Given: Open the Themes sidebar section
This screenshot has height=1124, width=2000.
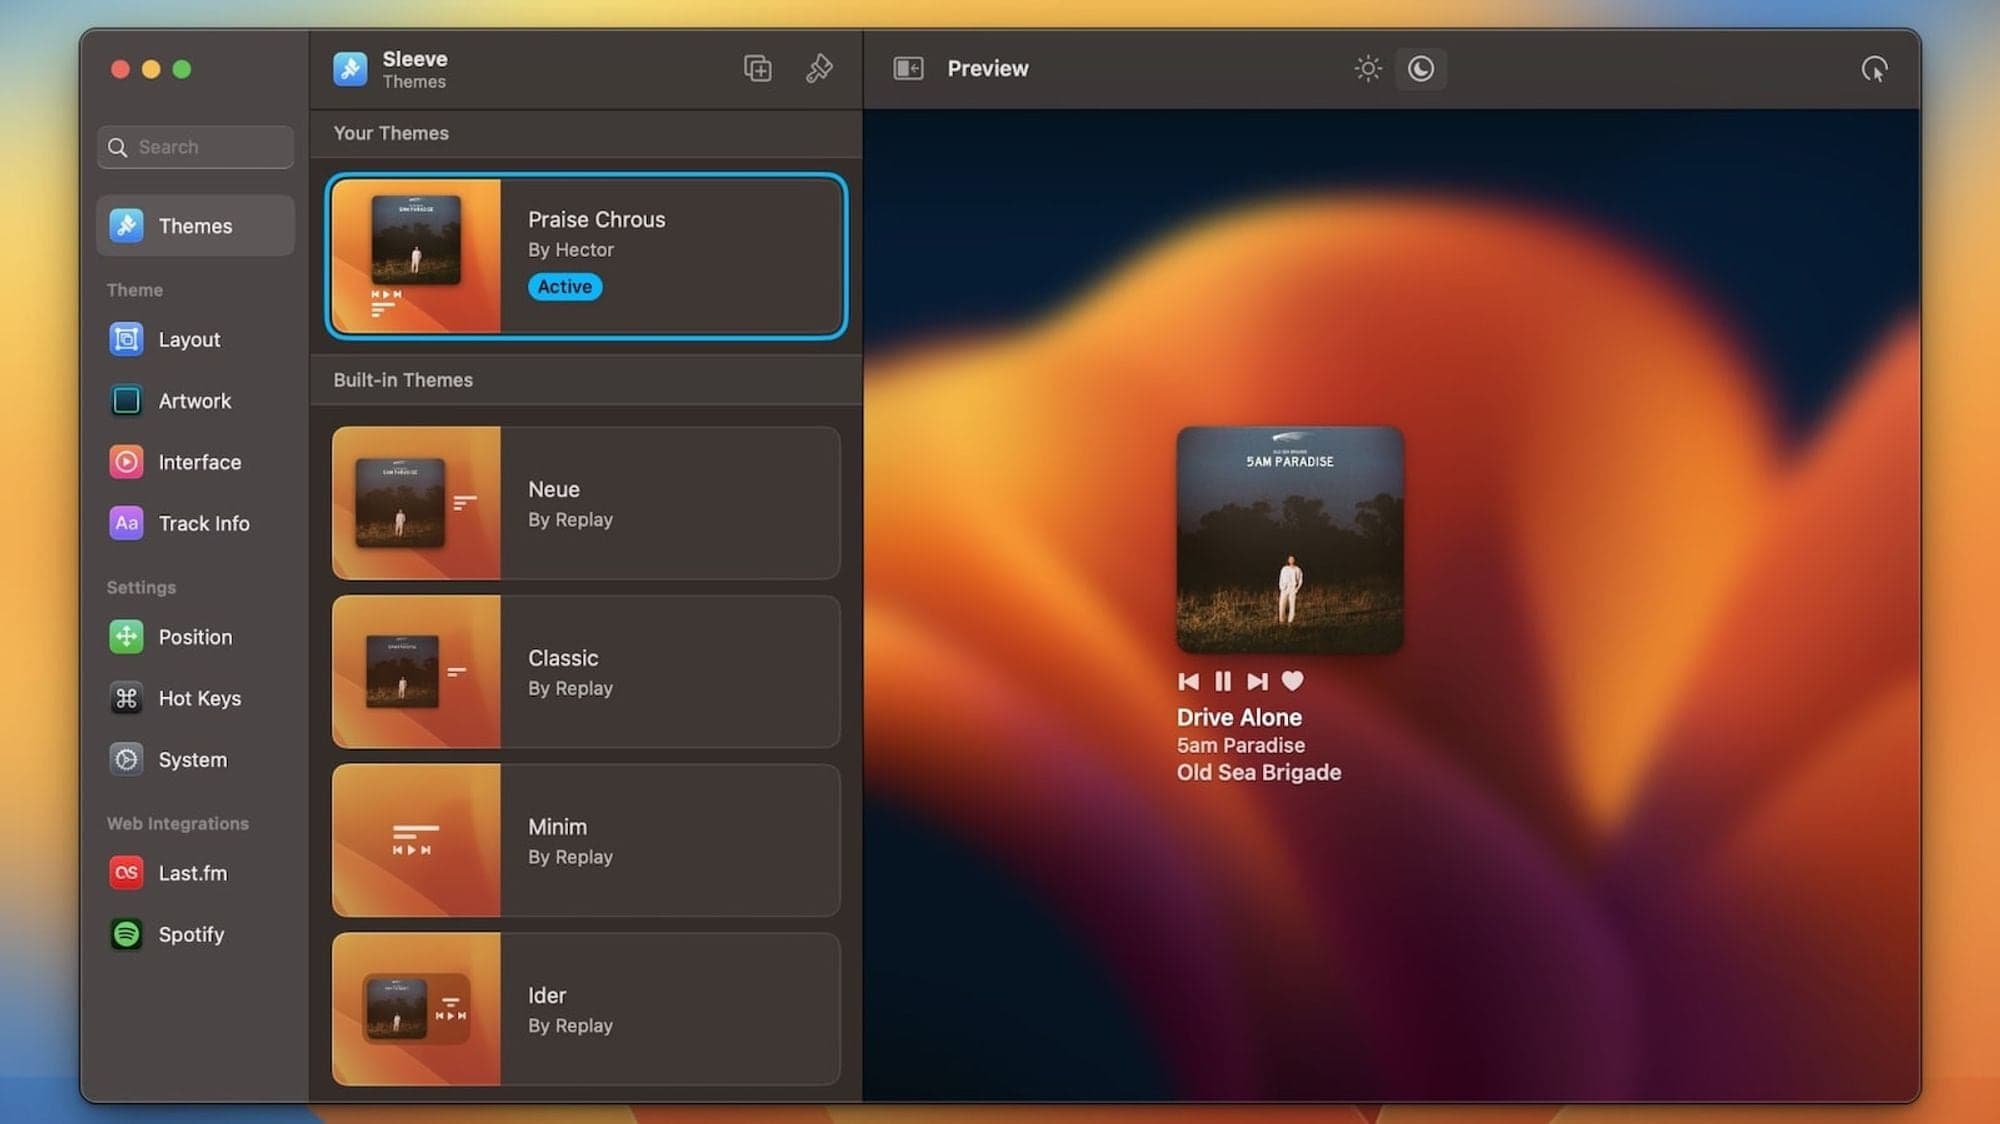Looking at the screenshot, I should coord(195,226).
